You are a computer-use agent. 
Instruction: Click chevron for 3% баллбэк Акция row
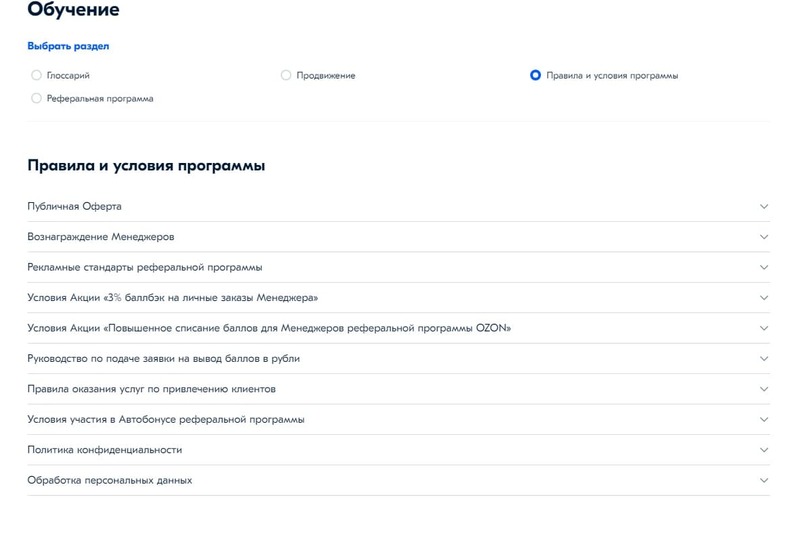coord(764,298)
